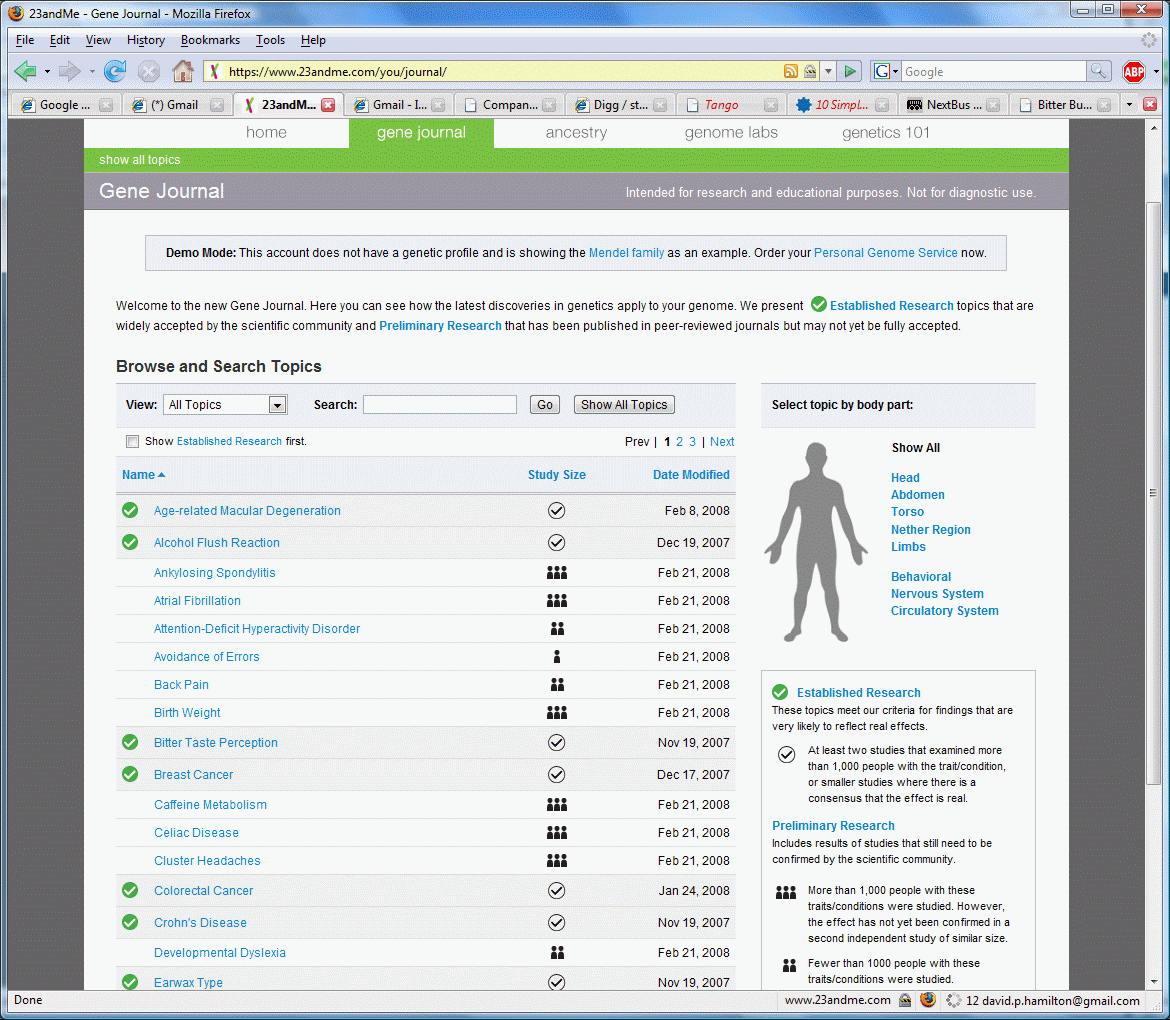Click green established check next to Breast Cancer
The image size is (1170, 1020).
tap(130, 774)
